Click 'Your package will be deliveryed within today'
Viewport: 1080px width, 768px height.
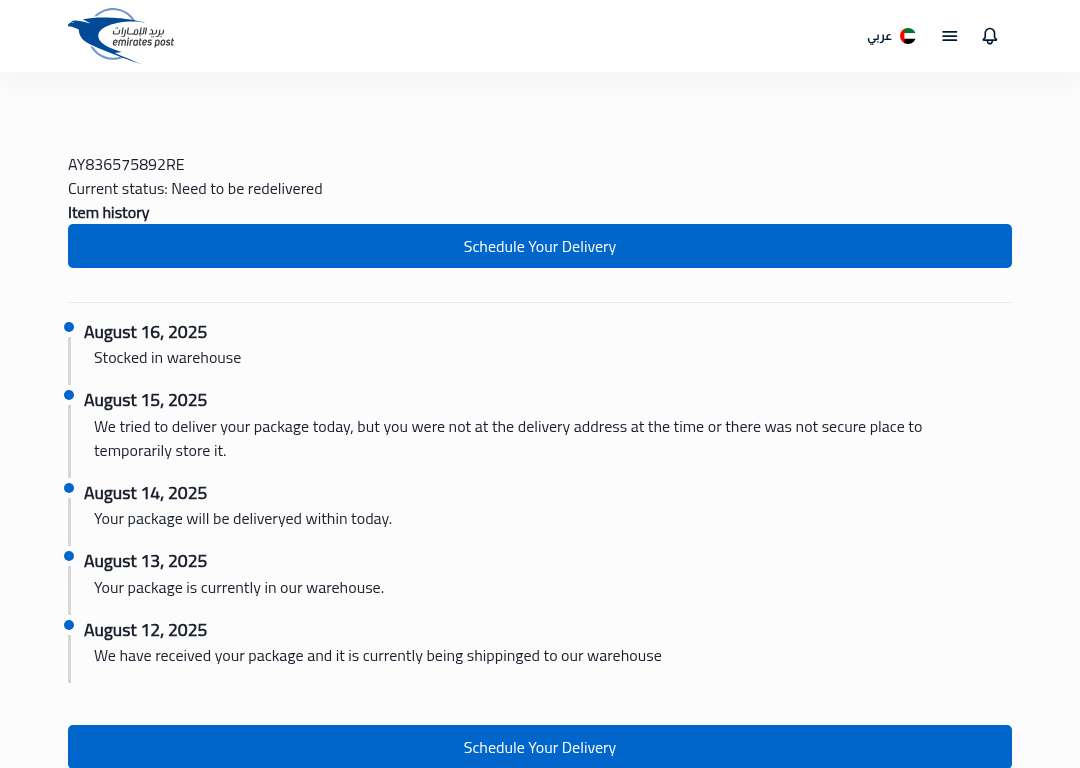(242, 519)
